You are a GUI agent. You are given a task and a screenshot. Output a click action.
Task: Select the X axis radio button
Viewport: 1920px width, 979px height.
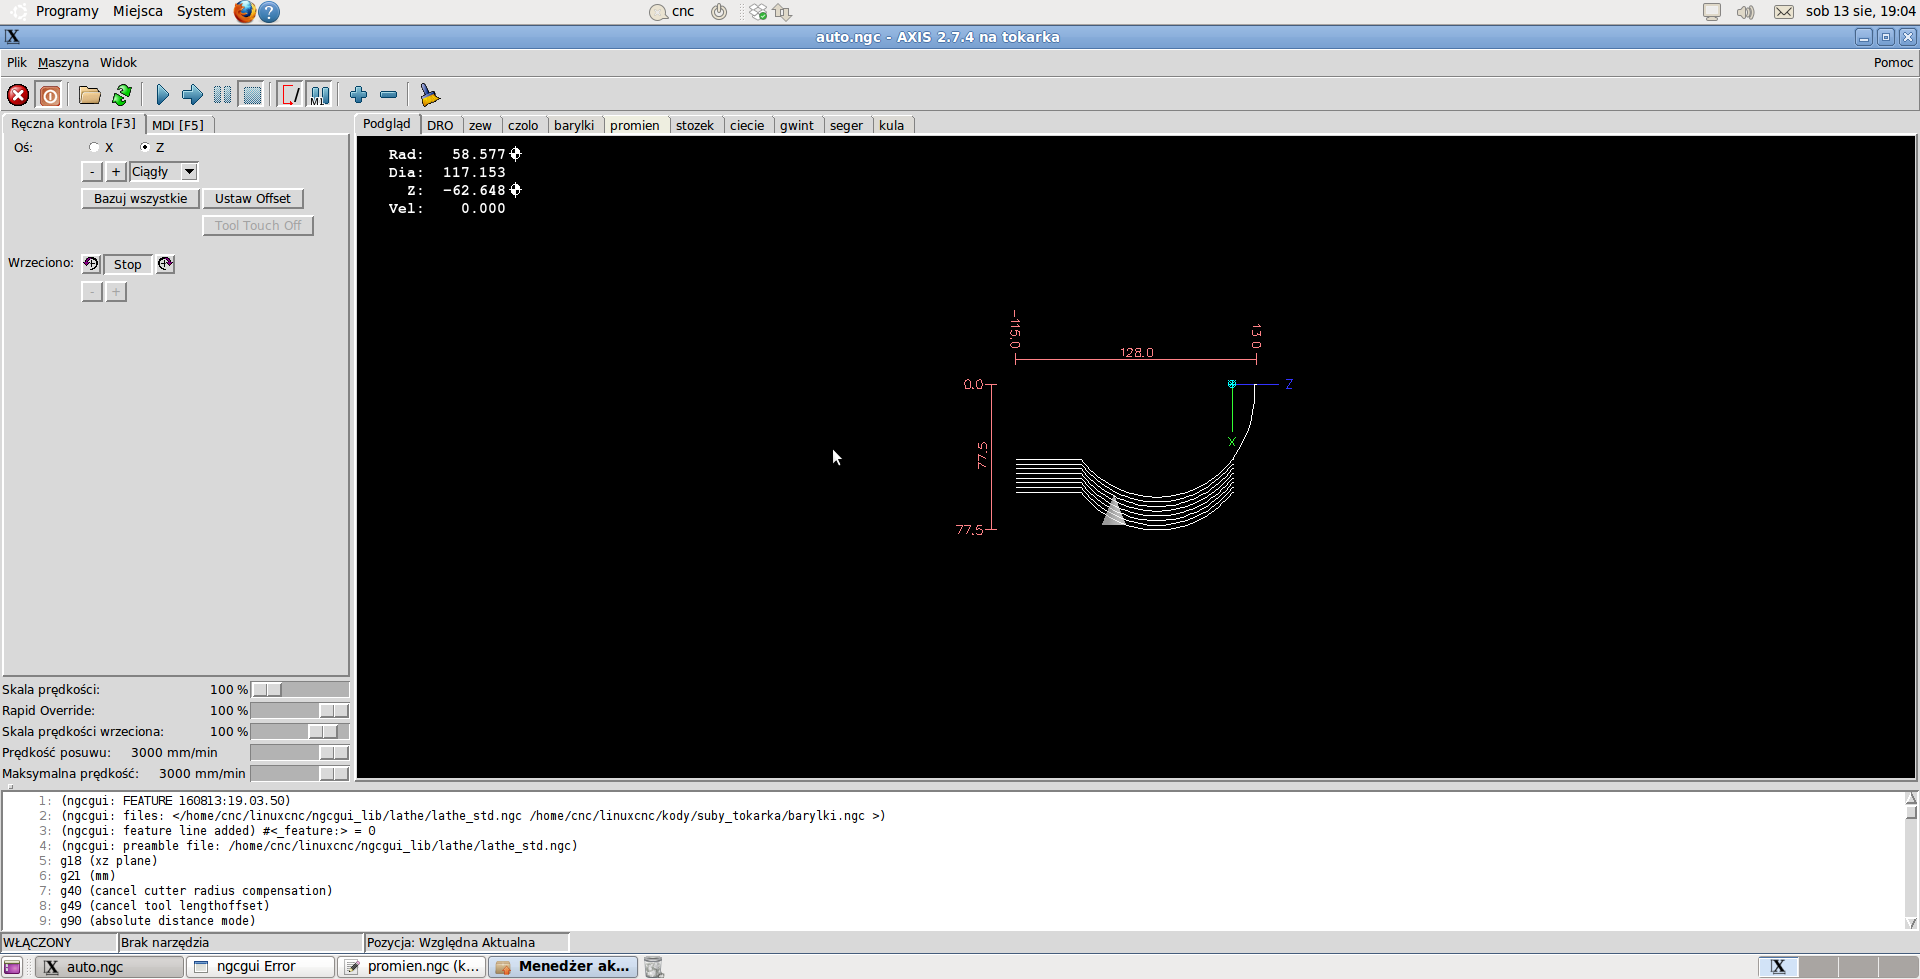[94, 147]
